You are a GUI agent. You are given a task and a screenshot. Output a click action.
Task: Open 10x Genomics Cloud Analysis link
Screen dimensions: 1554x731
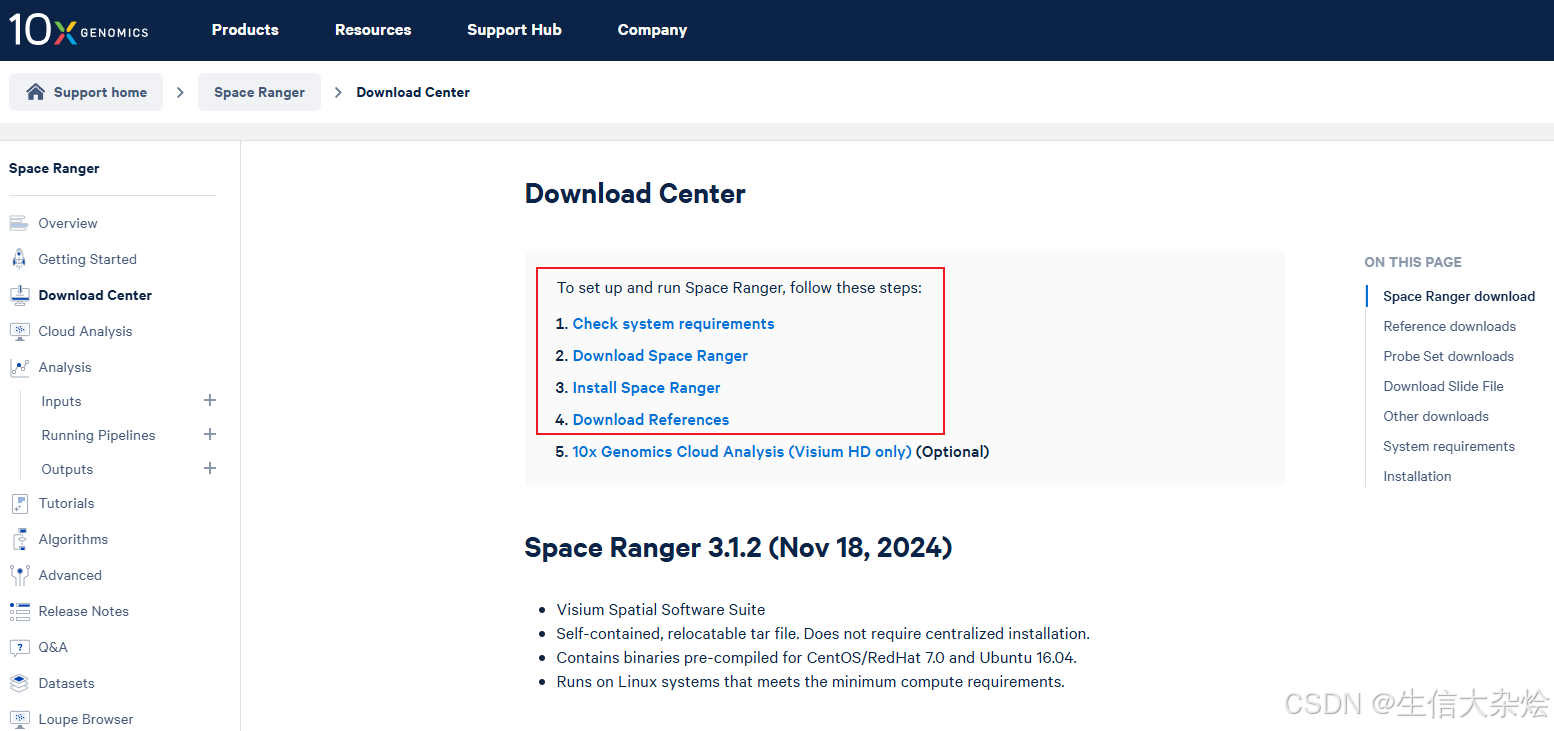click(x=742, y=452)
